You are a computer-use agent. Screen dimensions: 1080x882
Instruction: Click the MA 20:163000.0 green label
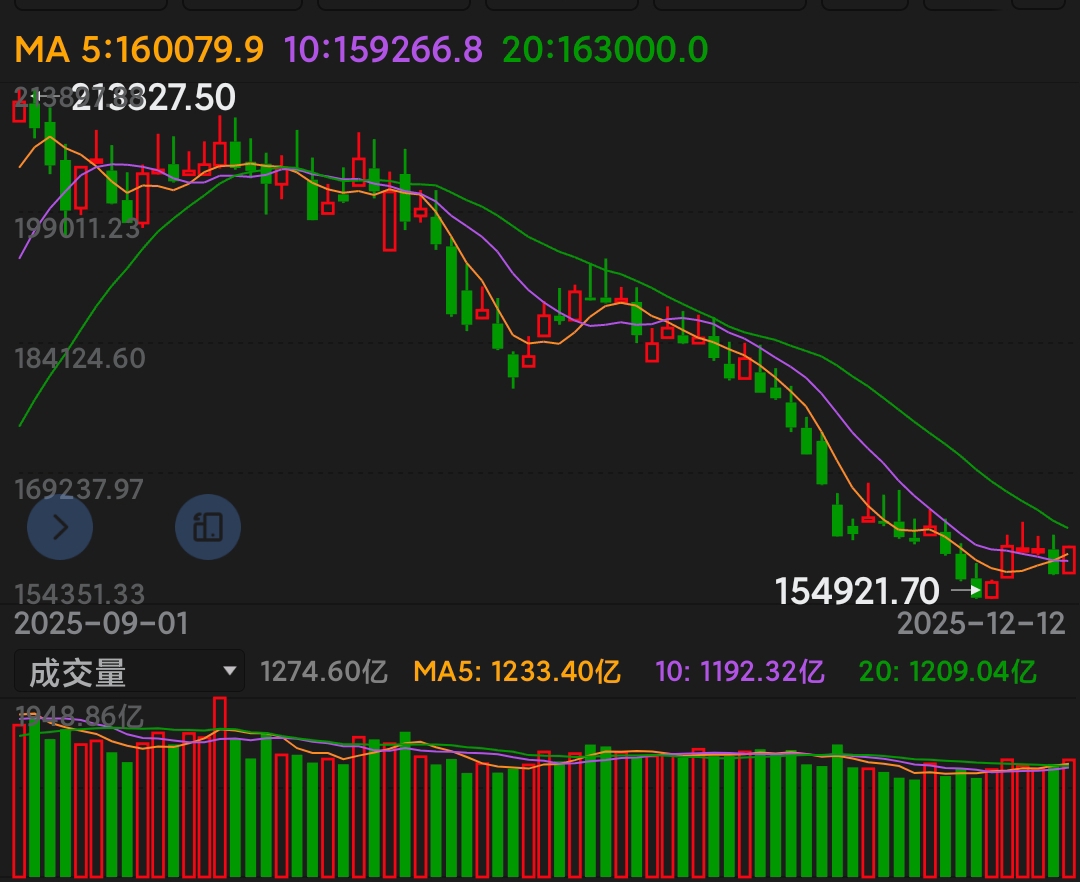[x=605, y=50]
